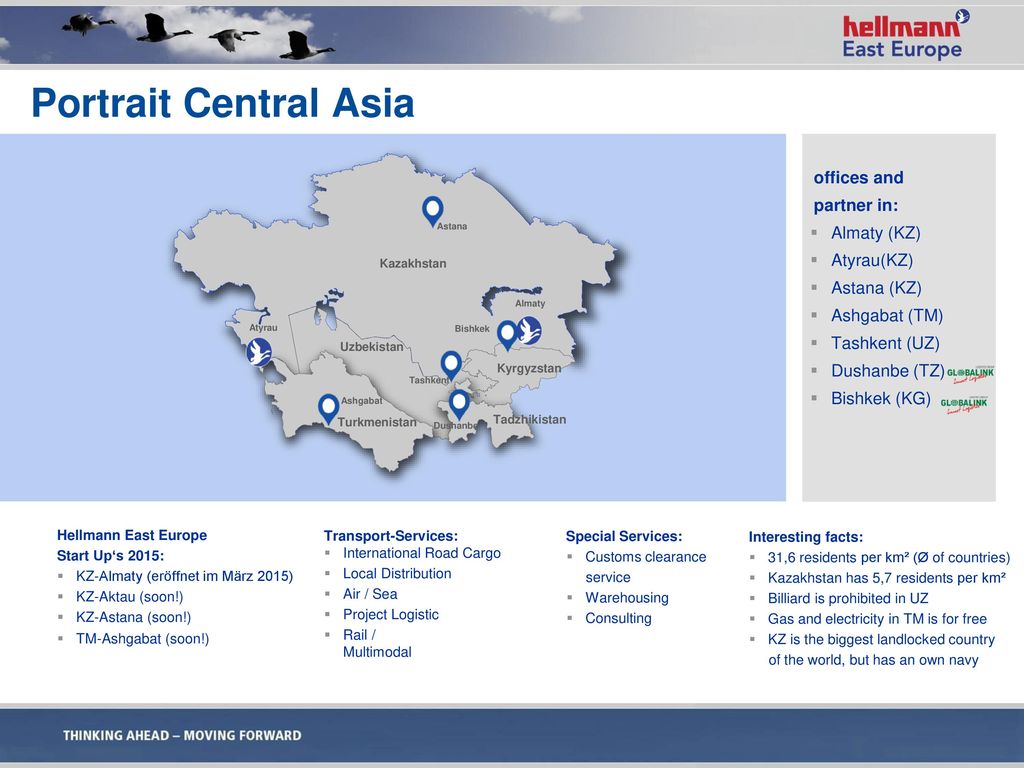This screenshot has height=768, width=1024.
Task: Click 'Dushanbe (TZ)' in offices list
Action: click(888, 371)
